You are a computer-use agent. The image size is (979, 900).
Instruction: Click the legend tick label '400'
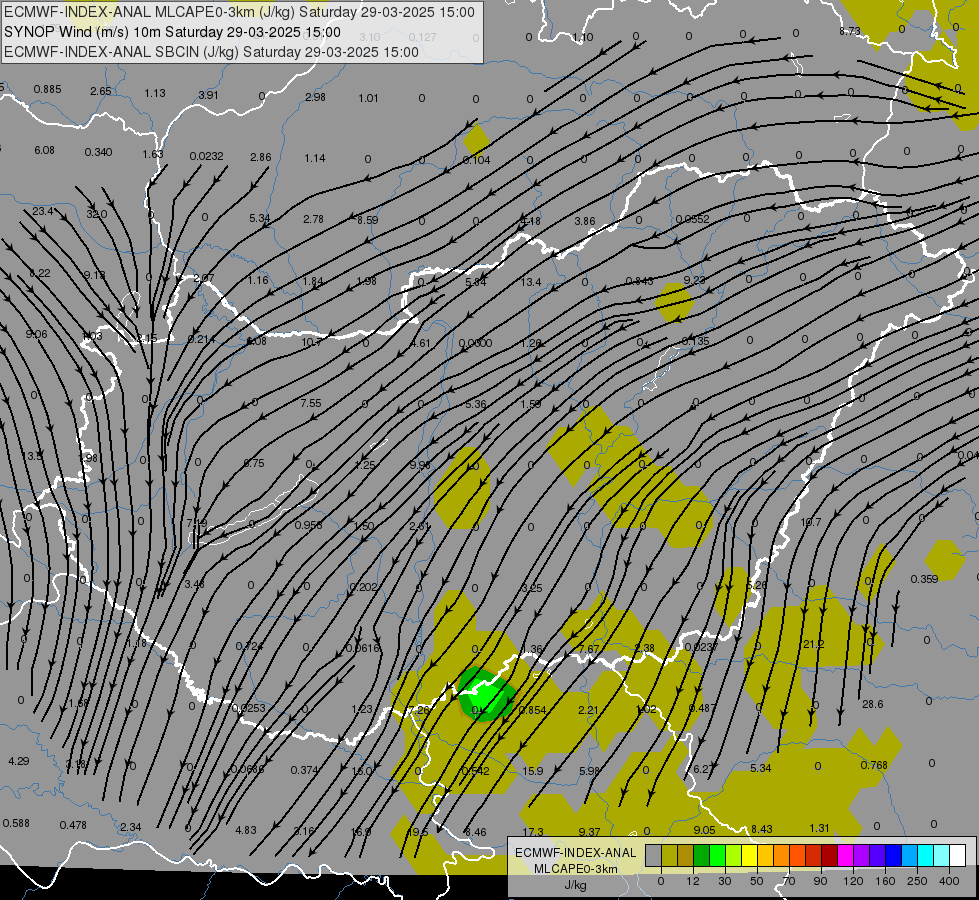[949, 881]
